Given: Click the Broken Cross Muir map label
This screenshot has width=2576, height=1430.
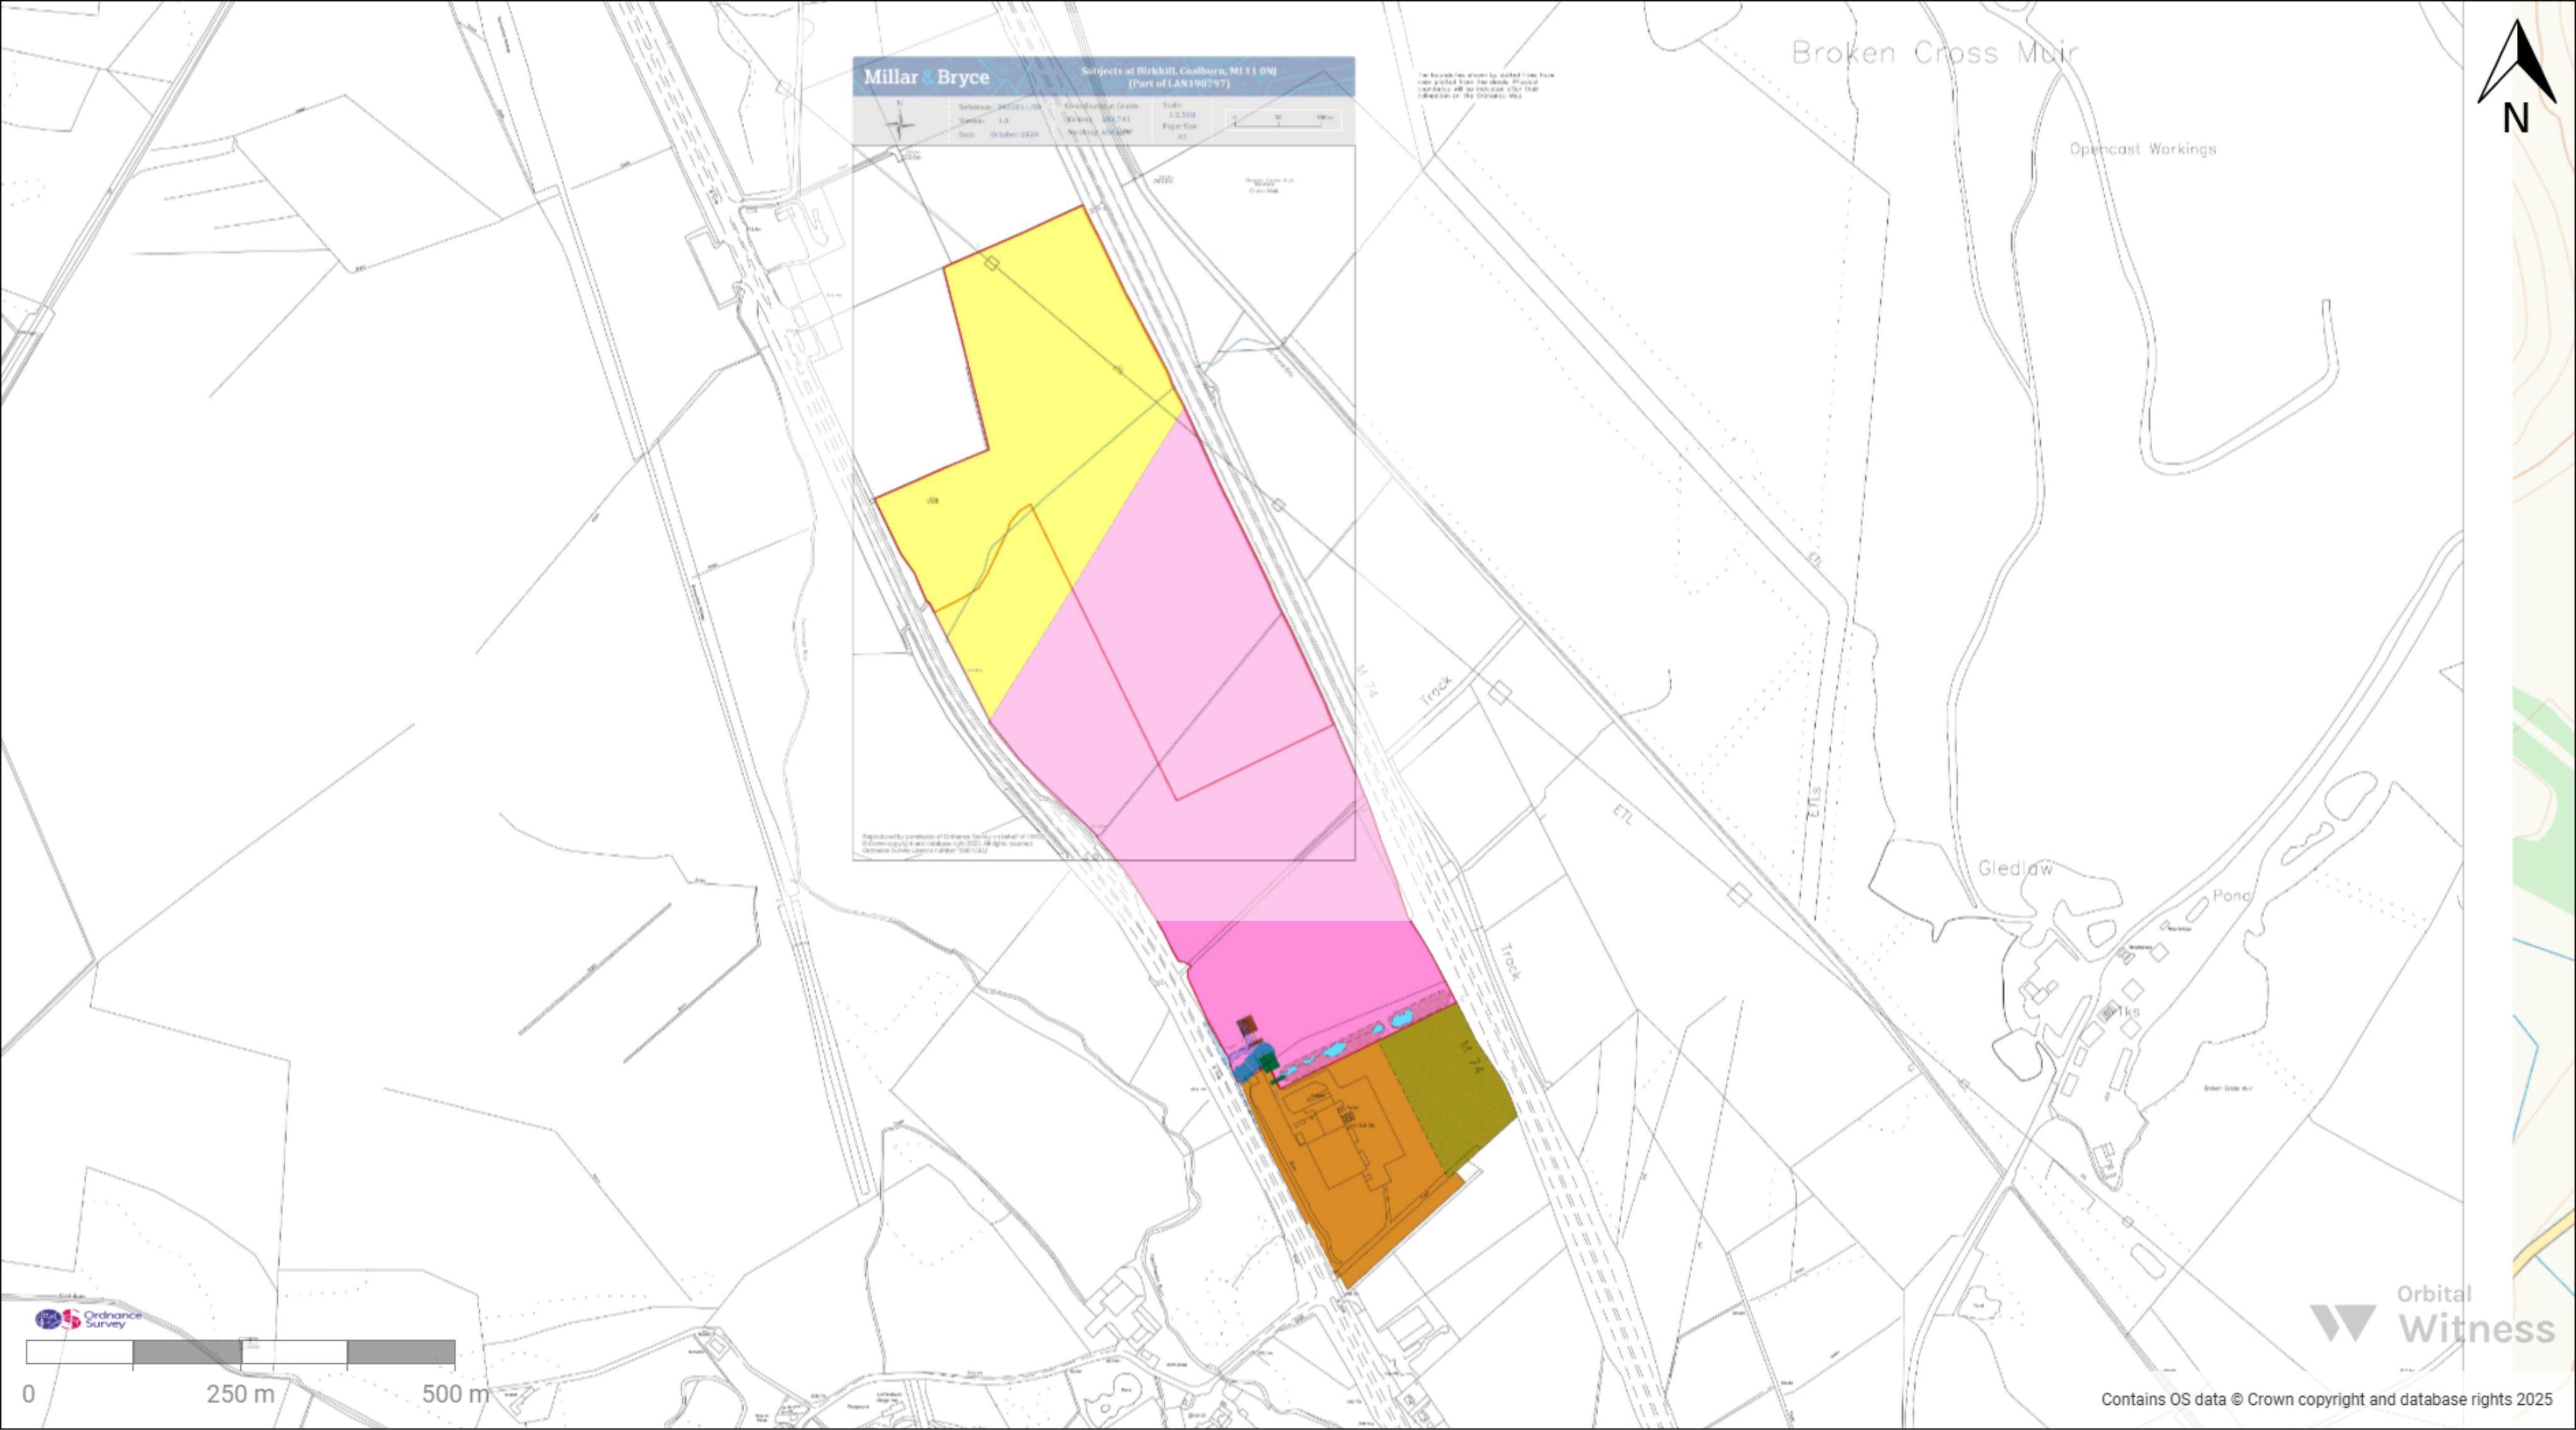Looking at the screenshot, I should [1935, 53].
